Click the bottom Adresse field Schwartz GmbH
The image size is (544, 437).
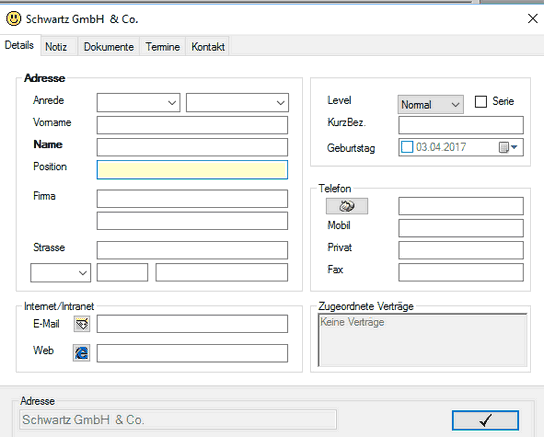coord(178,420)
